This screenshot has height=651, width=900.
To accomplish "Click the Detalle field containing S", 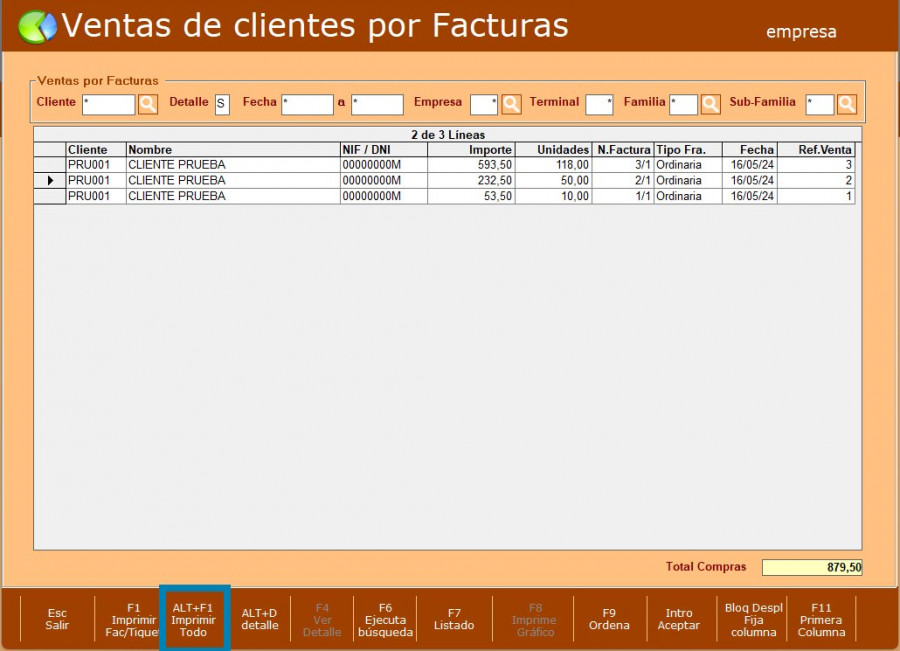I will click(x=222, y=104).
